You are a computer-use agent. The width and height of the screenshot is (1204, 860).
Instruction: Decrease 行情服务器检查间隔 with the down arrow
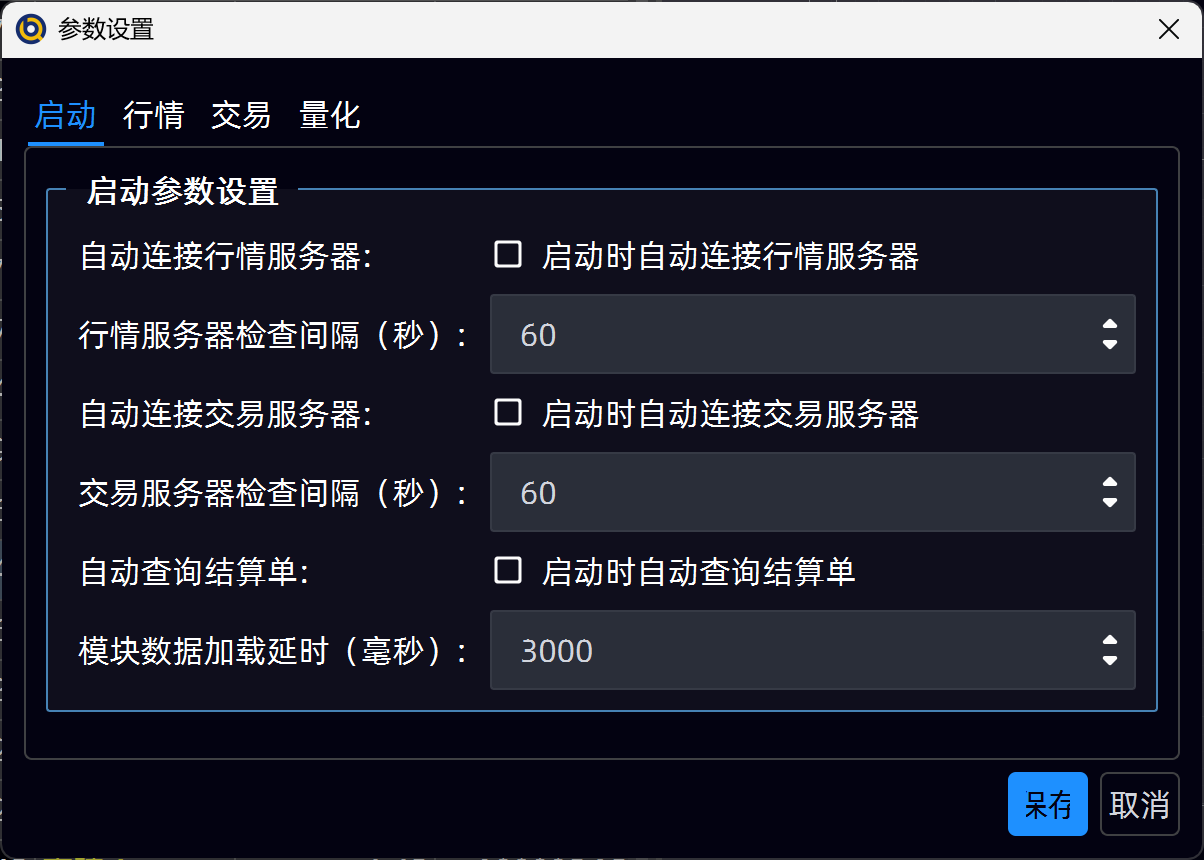[x=1109, y=344]
